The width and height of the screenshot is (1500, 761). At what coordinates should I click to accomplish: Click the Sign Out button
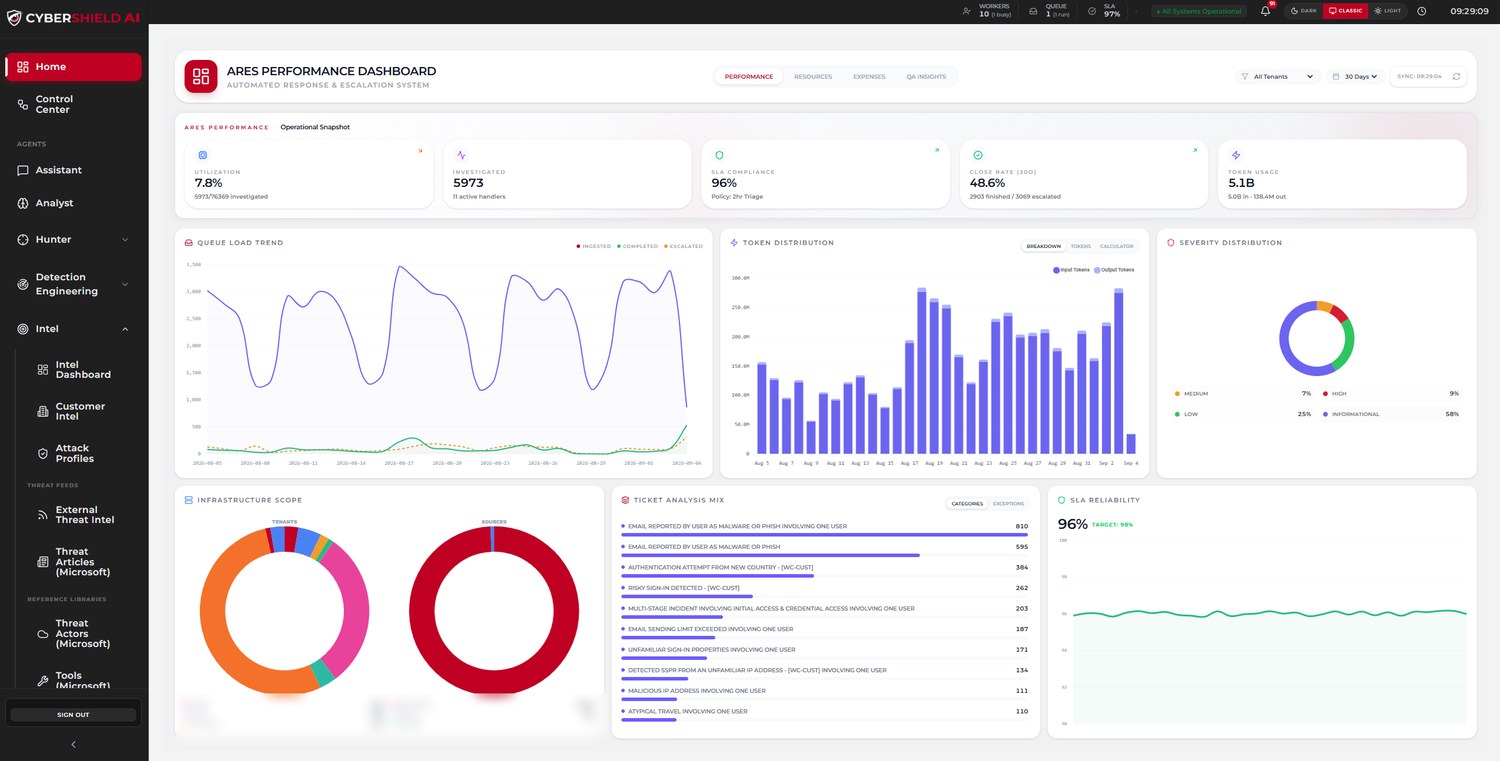click(x=73, y=715)
